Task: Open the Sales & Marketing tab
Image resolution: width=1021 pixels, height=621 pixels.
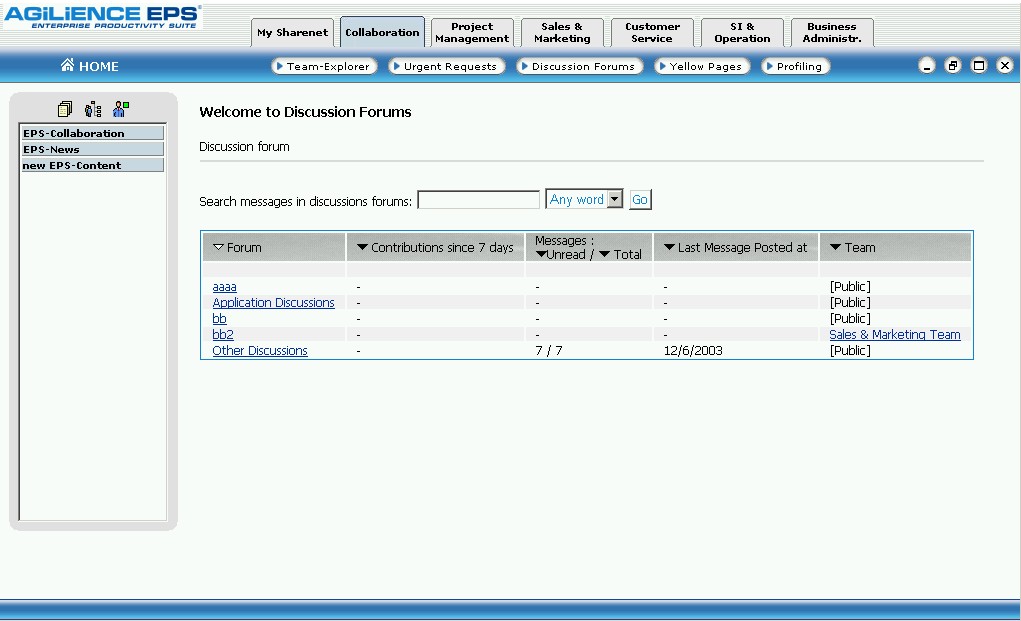Action: 562,33
